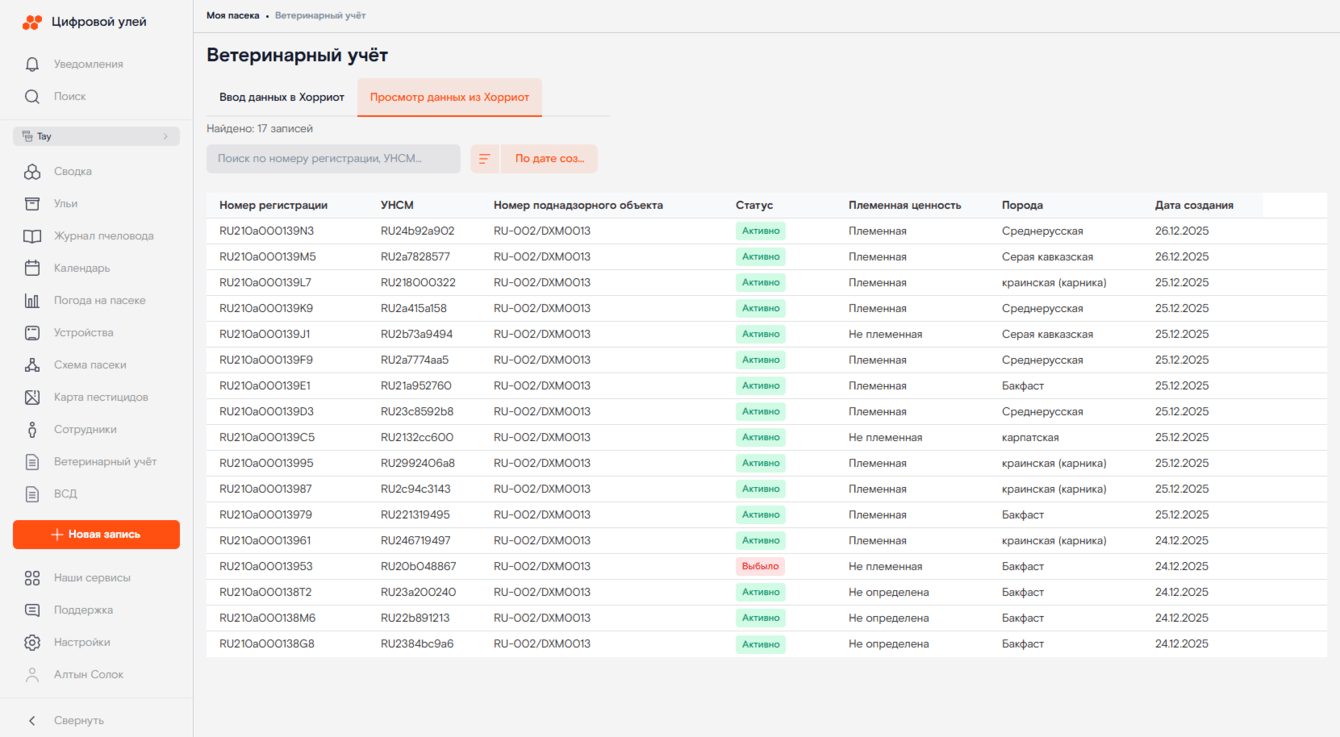Open Настройки gear icon

click(x=32, y=643)
